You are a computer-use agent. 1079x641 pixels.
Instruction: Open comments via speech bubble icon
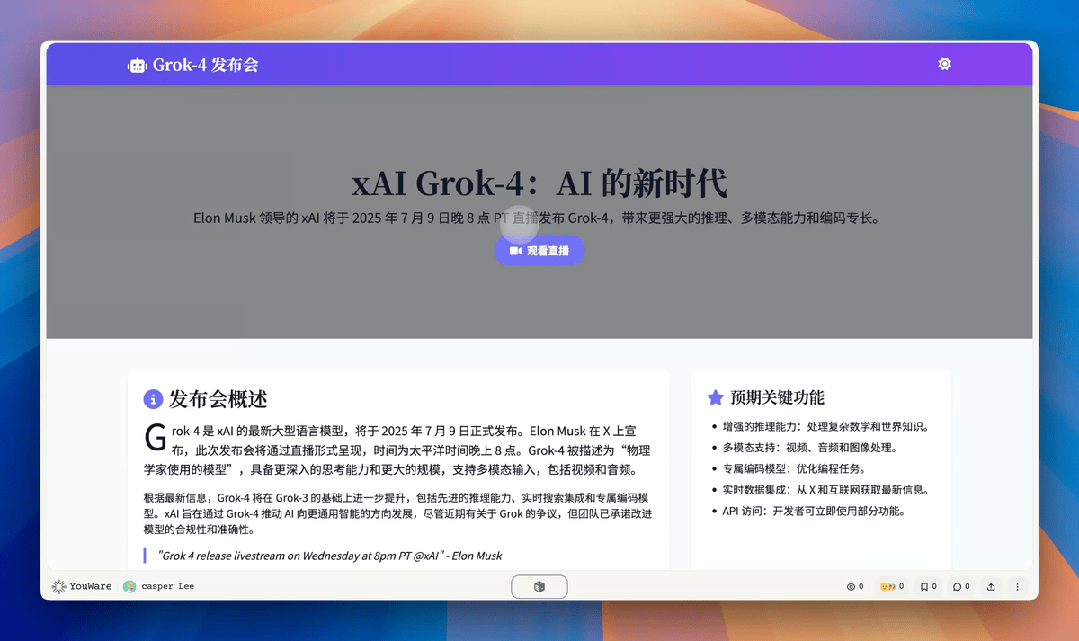tap(957, 587)
